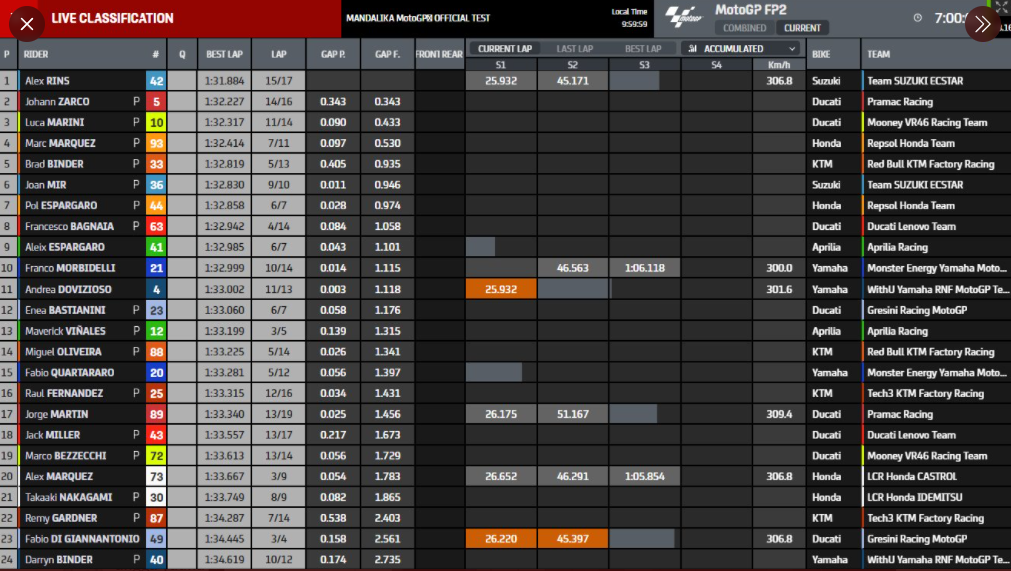Select rider name Johann ZARCO
Viewport: 1011px width, 571px height.
tap(57, 101)
